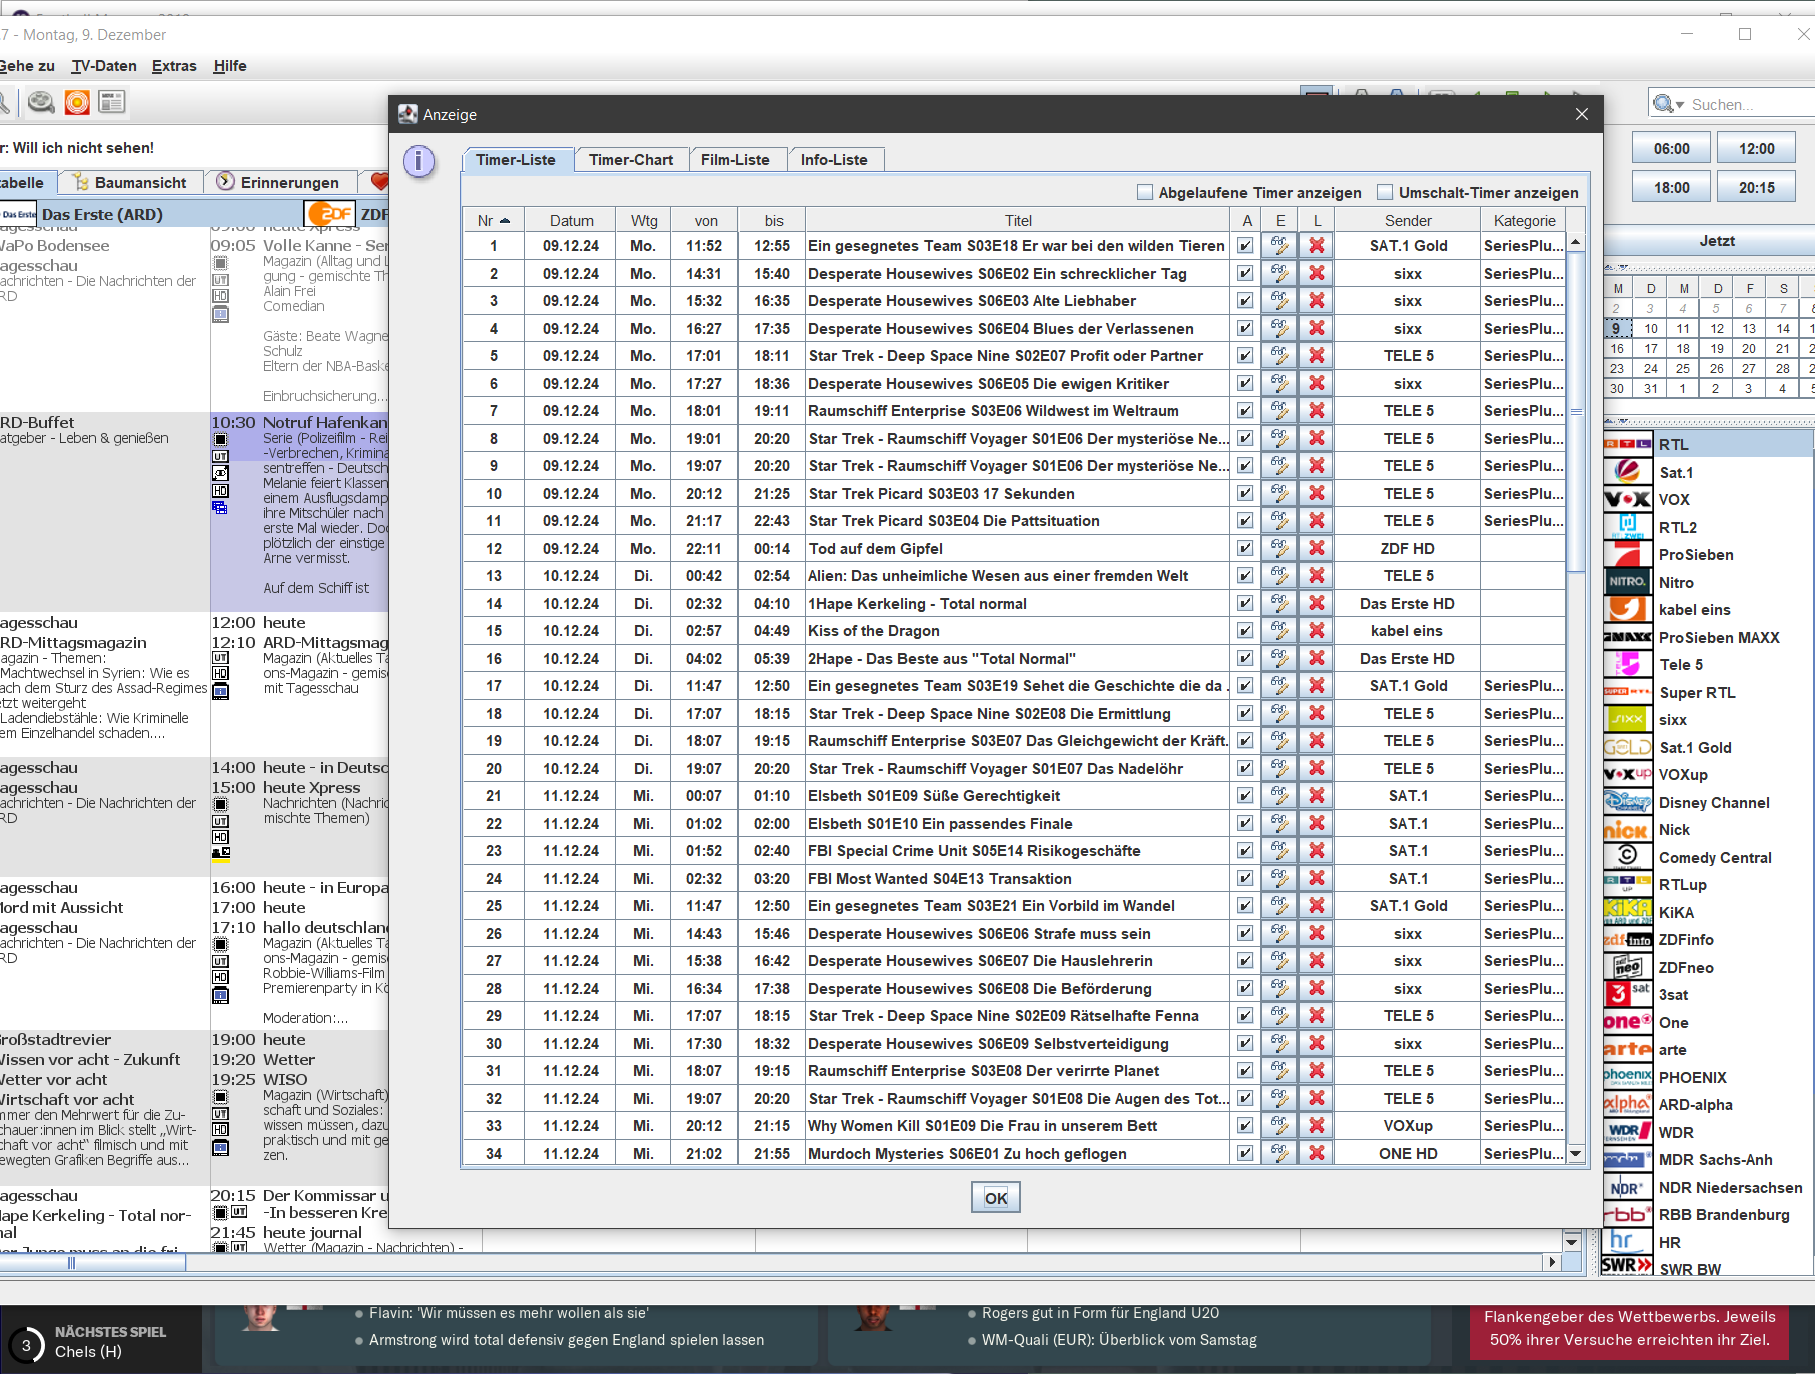Sort timers by the Sender column header

[1408, 220]
